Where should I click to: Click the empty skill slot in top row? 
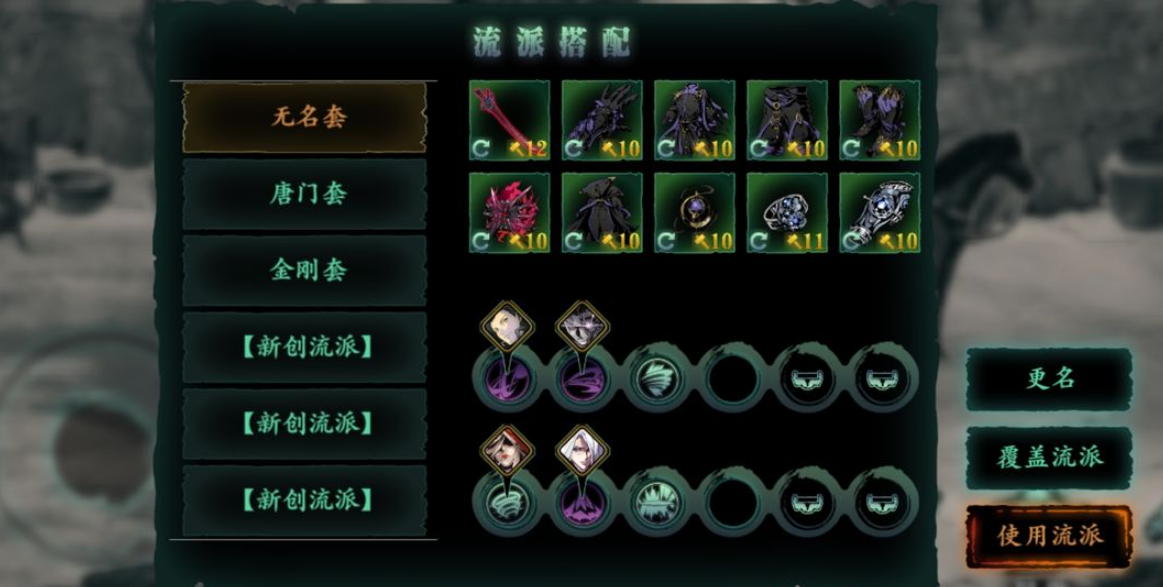click(732, 378)
